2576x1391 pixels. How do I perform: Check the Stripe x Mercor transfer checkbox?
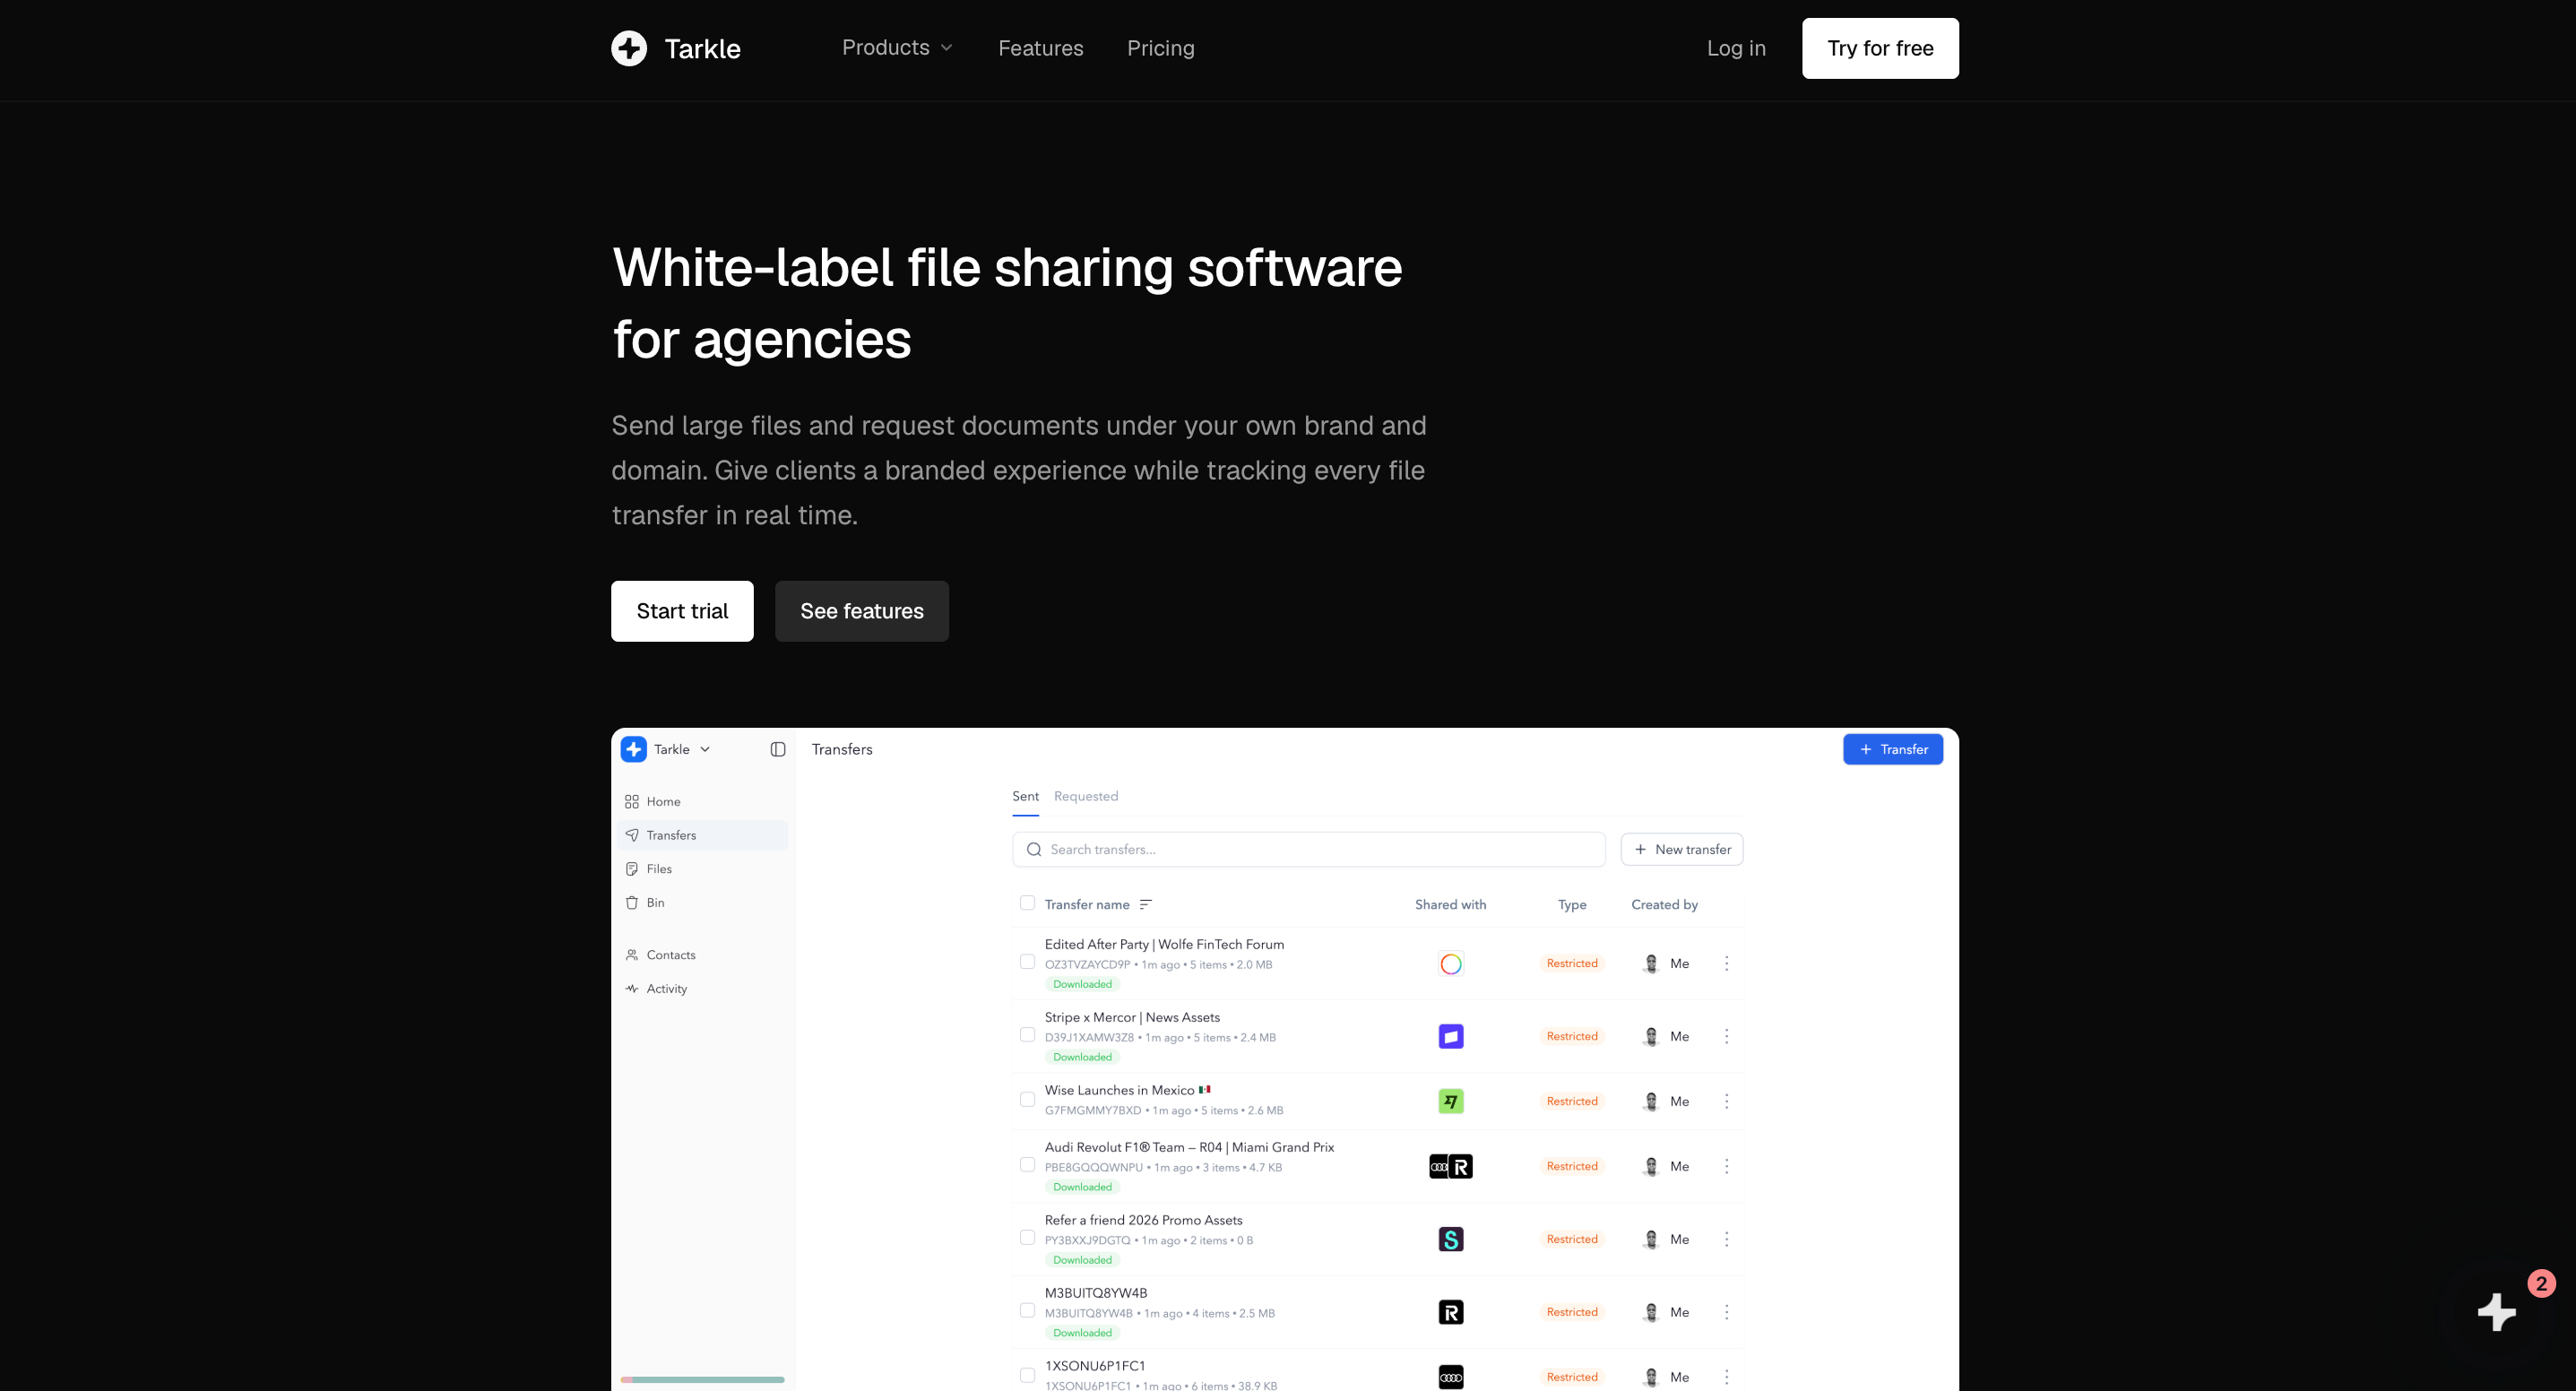pos(1027,1034)
